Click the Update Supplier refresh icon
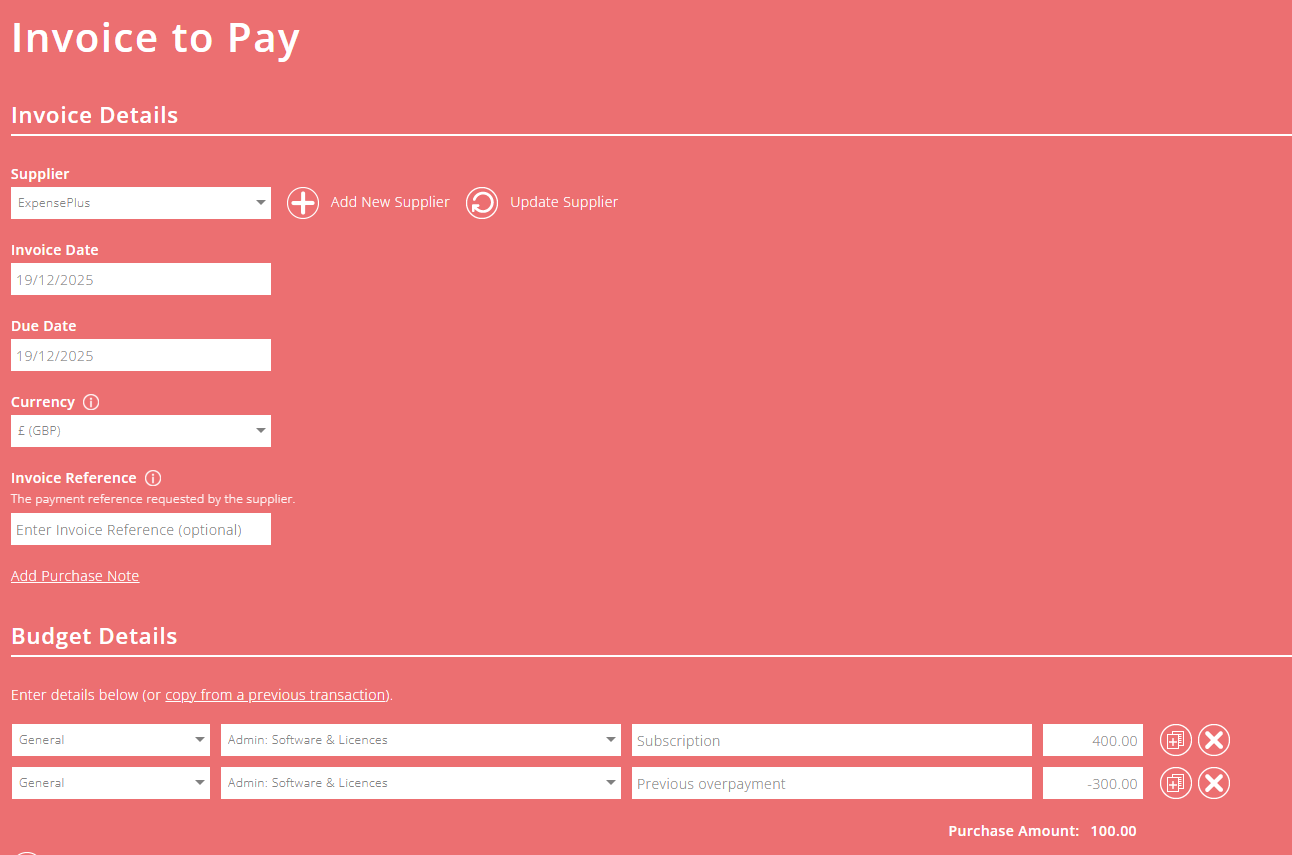This screenshot has width=1292, height=855. click(482, 202)
